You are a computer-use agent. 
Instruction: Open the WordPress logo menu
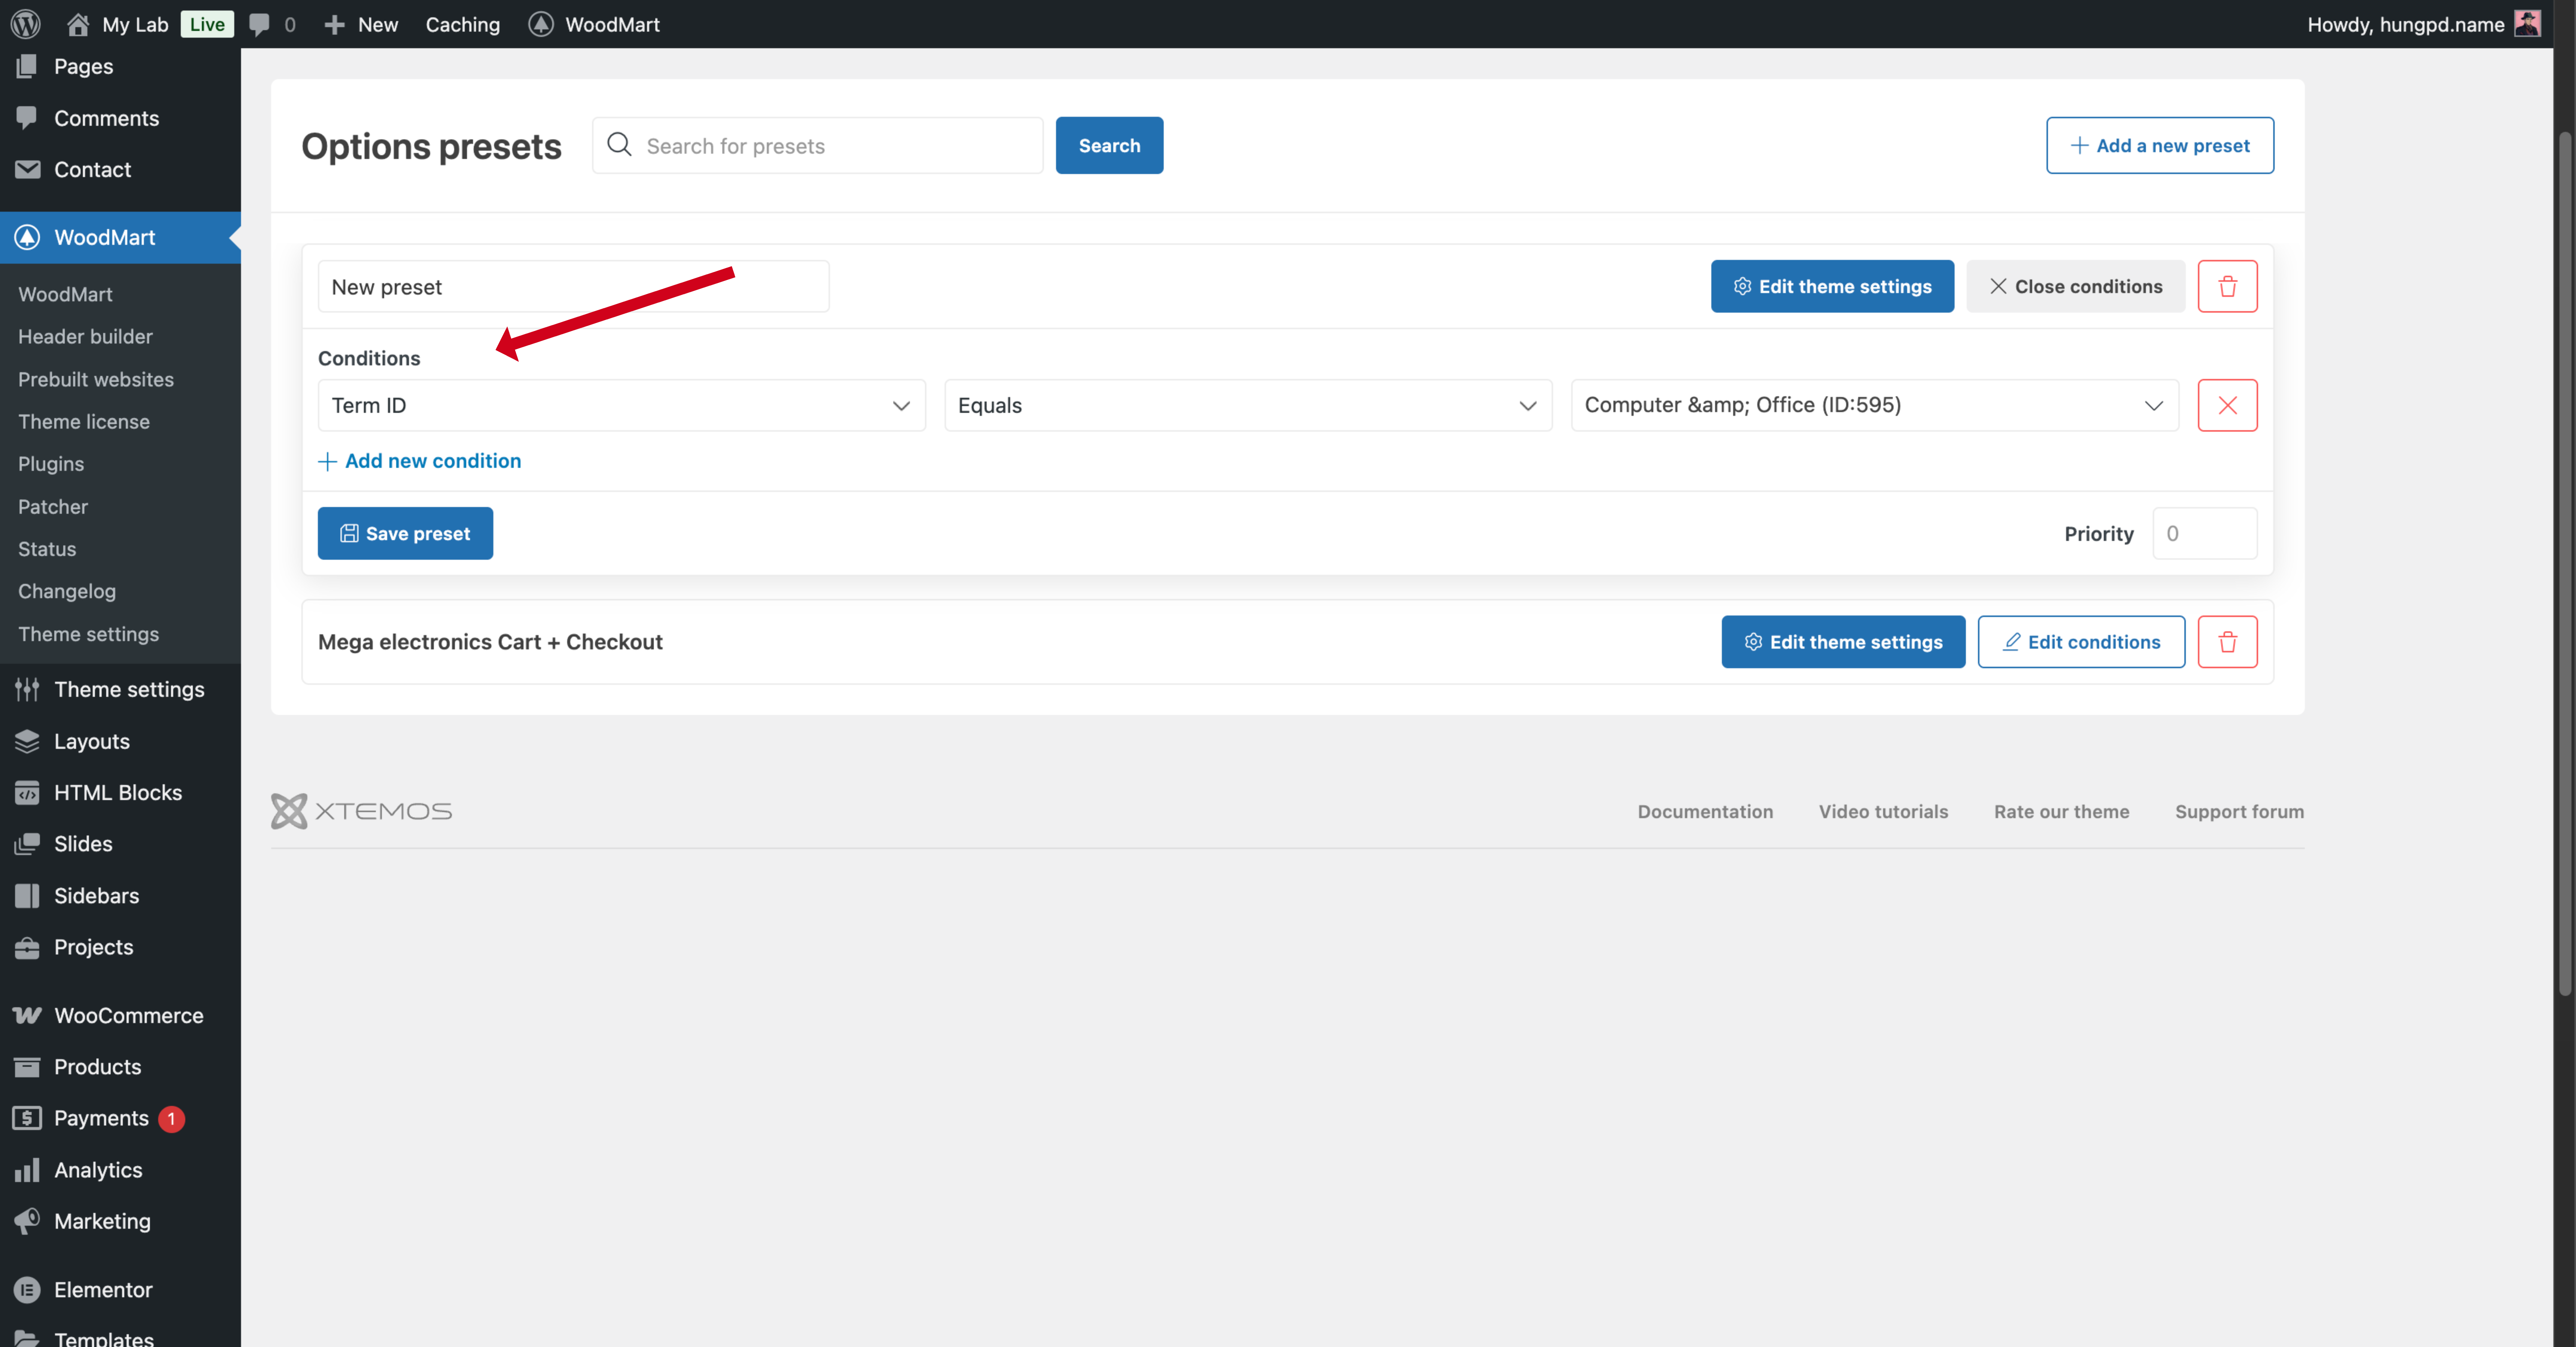click(26, 24)
